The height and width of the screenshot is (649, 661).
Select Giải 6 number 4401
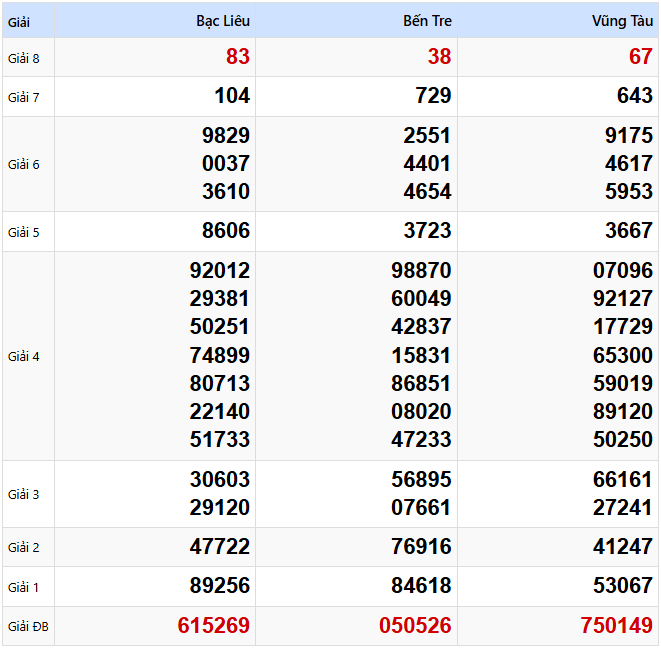click(427, 164)
